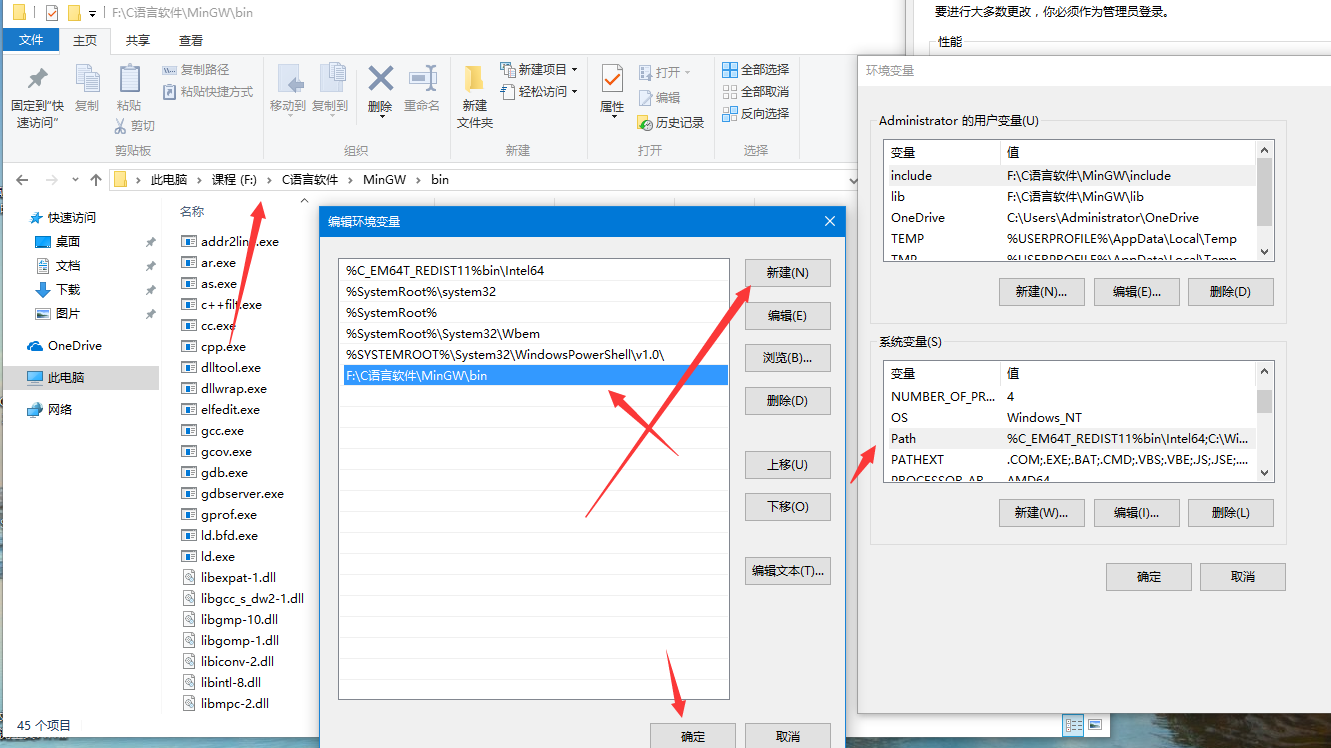The width and height of the screenshot is (1331, 748).
Task: Click the red Delete icon in ribbon
Action: 380,80
